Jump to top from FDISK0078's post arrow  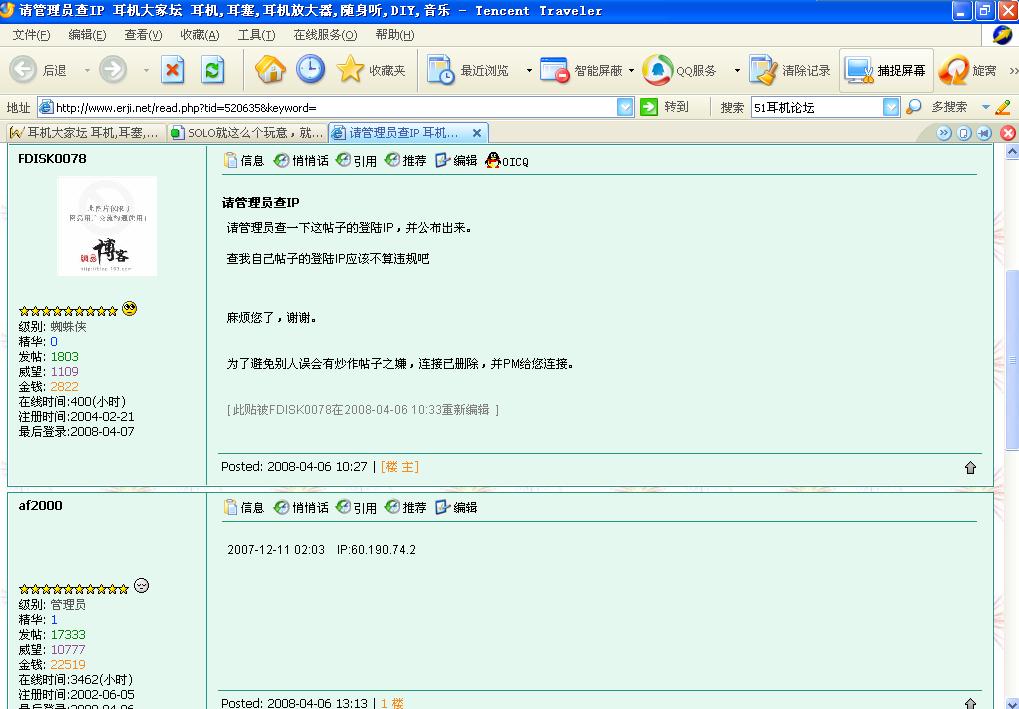point(970,467)
